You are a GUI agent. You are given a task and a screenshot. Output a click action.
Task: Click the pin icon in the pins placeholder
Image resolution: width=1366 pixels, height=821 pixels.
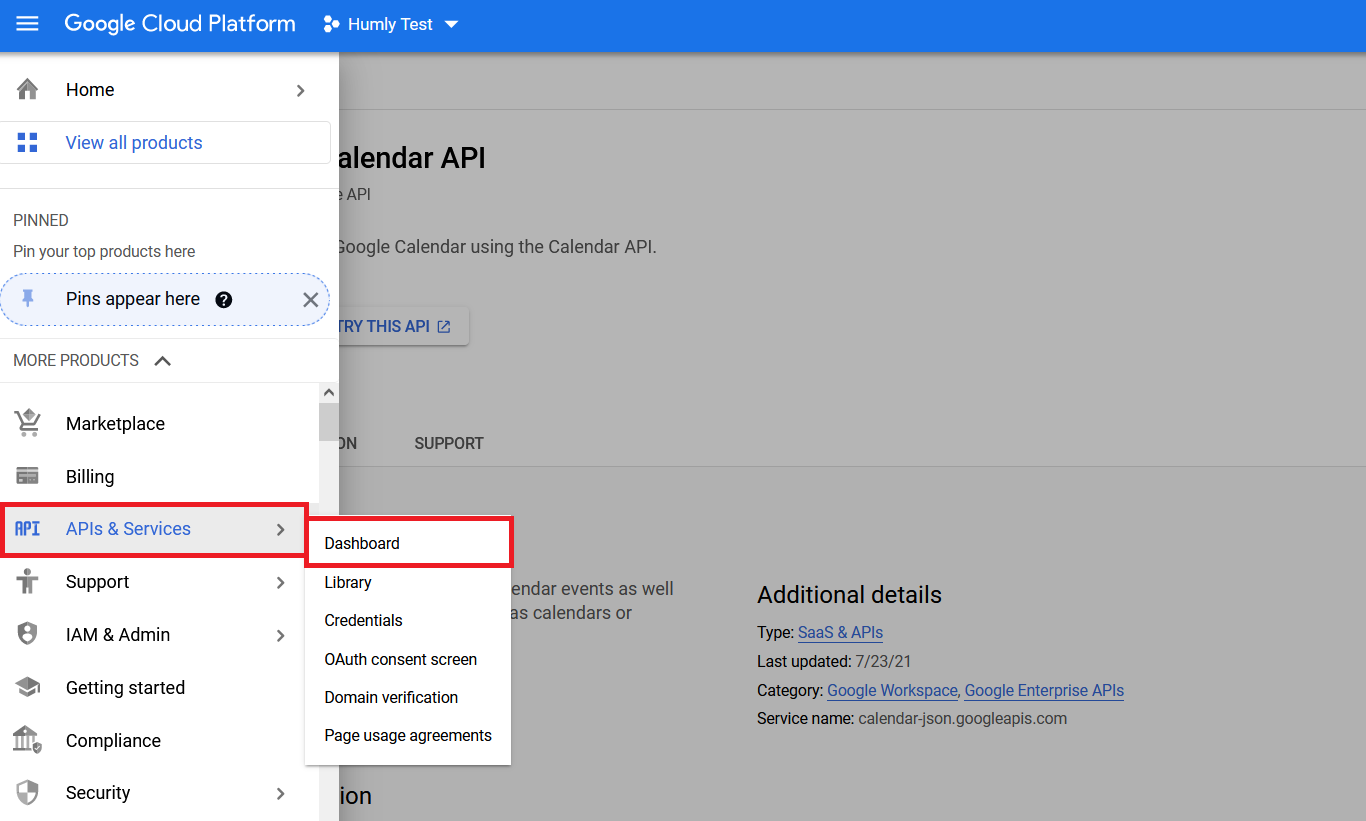27,299
